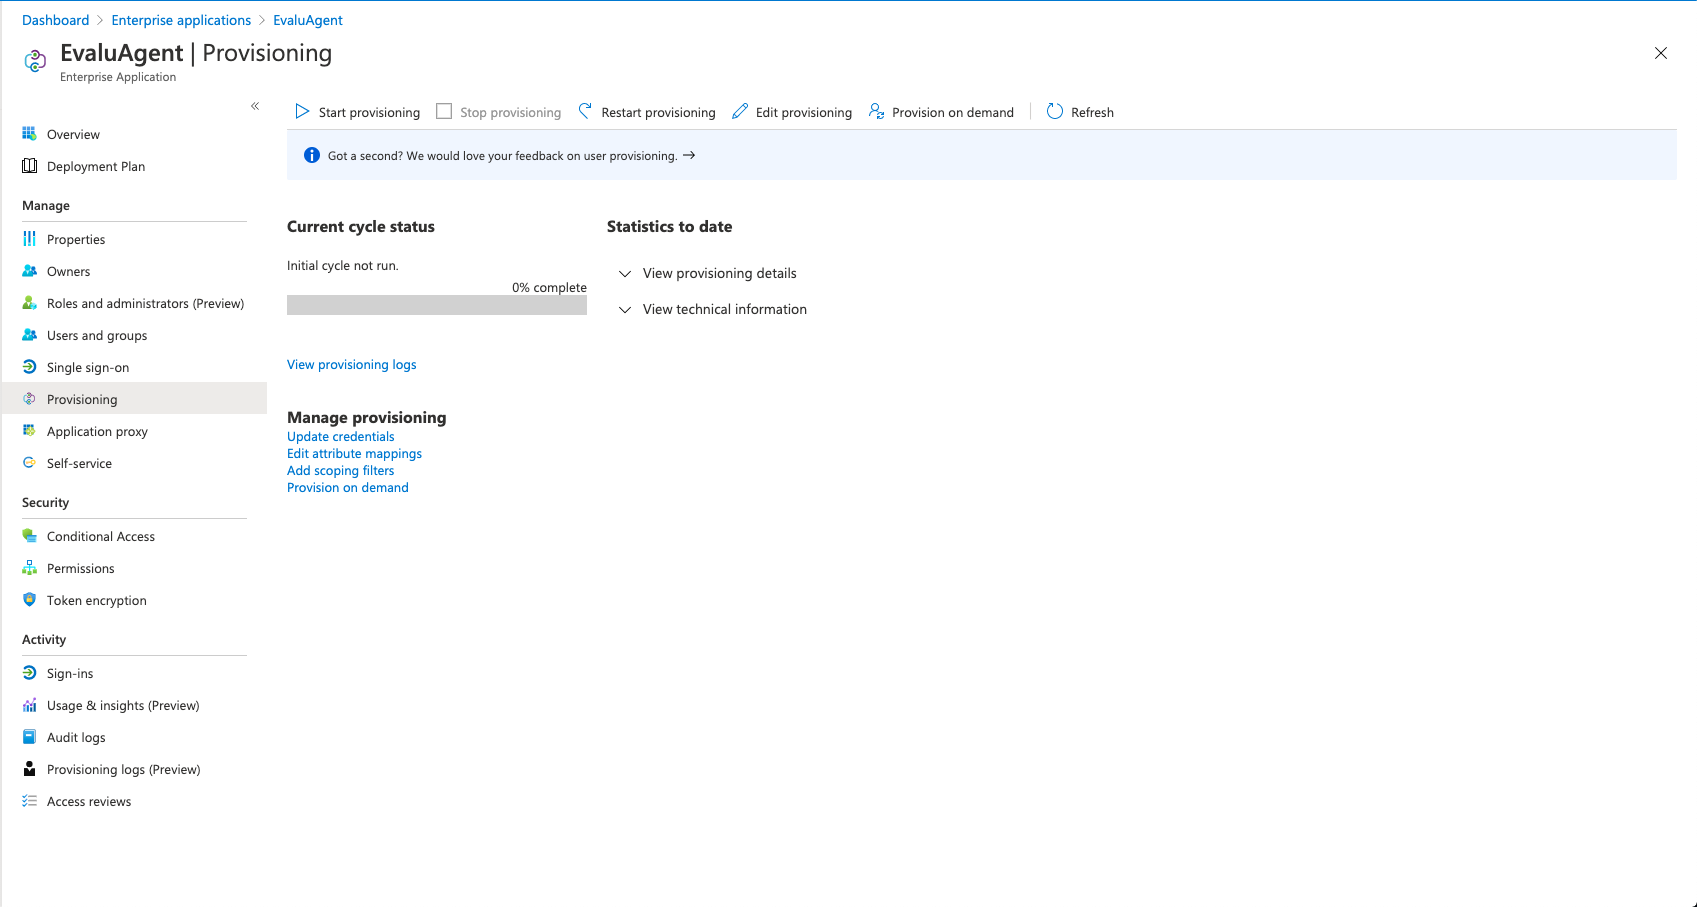Collapse the sidebar with double chevron
This screenshot has height=907, width=1697.
(255, 106)
